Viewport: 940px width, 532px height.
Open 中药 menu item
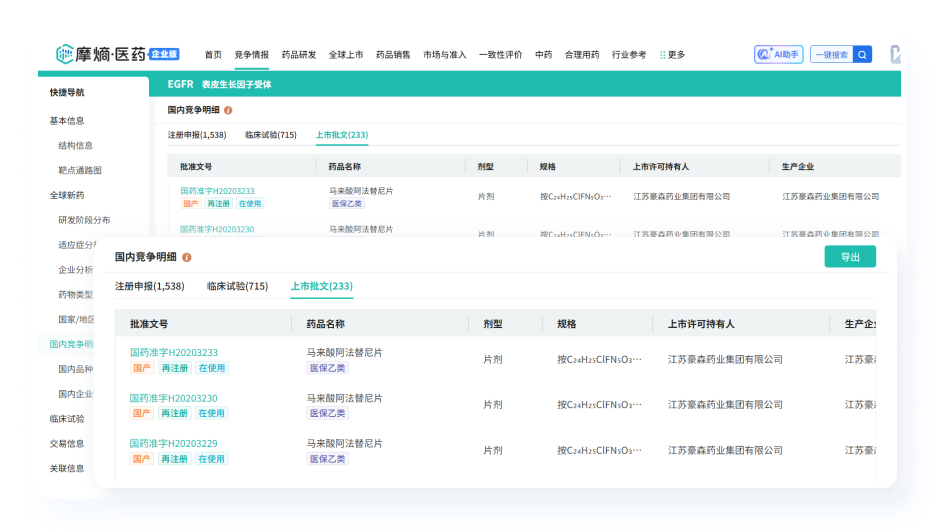coord(543,55)
